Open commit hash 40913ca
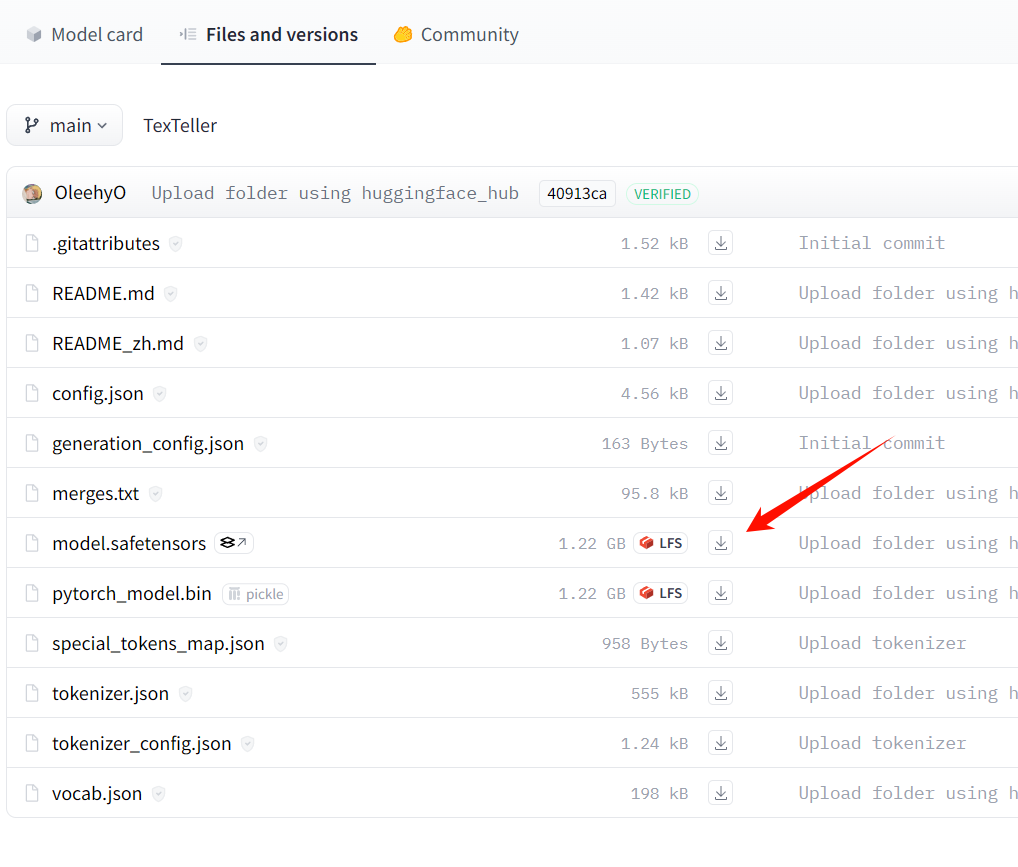The image size is (1018, 867). click(577, 194)
